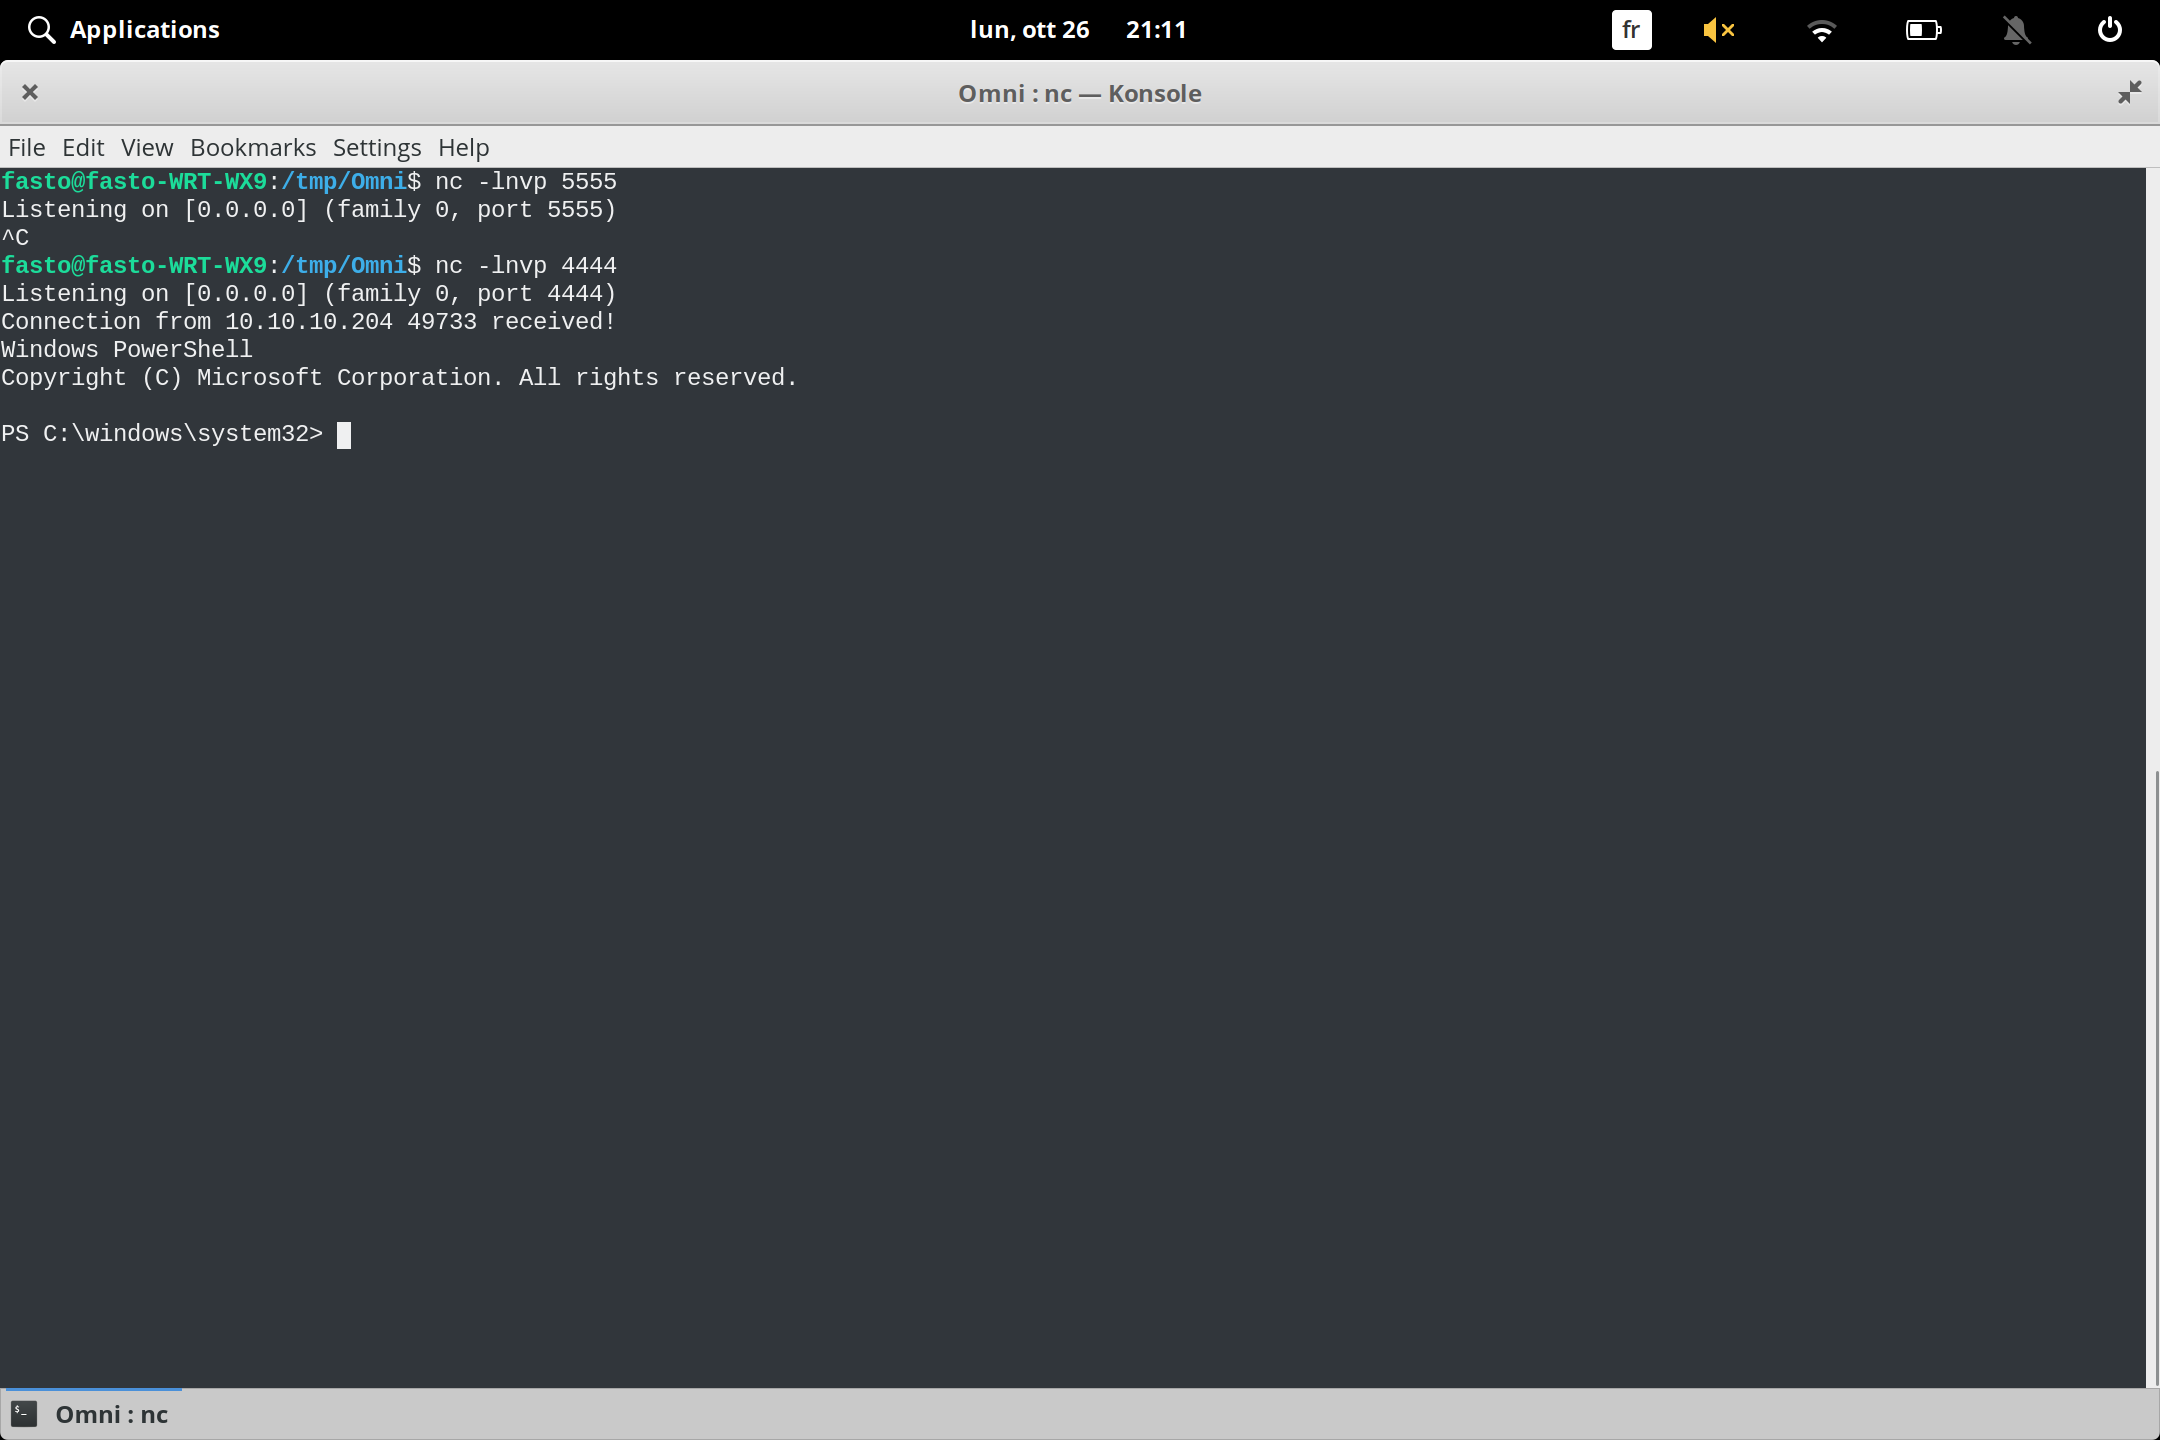Click the terminal icon on the Omni : nc tab

coord(24,1414)
